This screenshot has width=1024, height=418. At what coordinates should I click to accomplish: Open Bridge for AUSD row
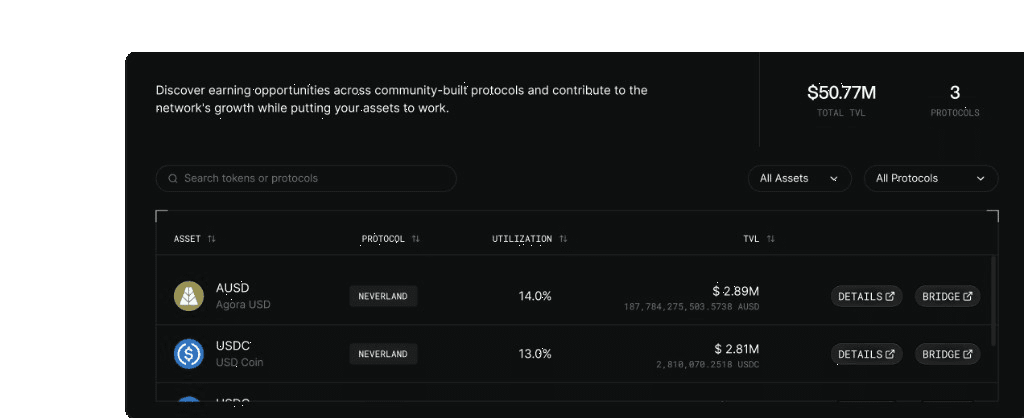[947, 296]
